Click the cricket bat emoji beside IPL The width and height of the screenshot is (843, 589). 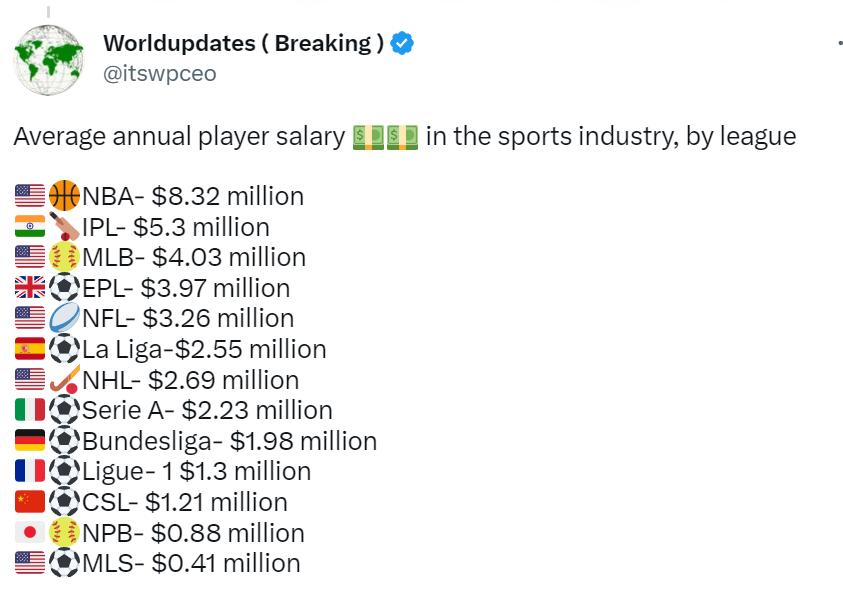pyautogui.click(x=64, y=226)
